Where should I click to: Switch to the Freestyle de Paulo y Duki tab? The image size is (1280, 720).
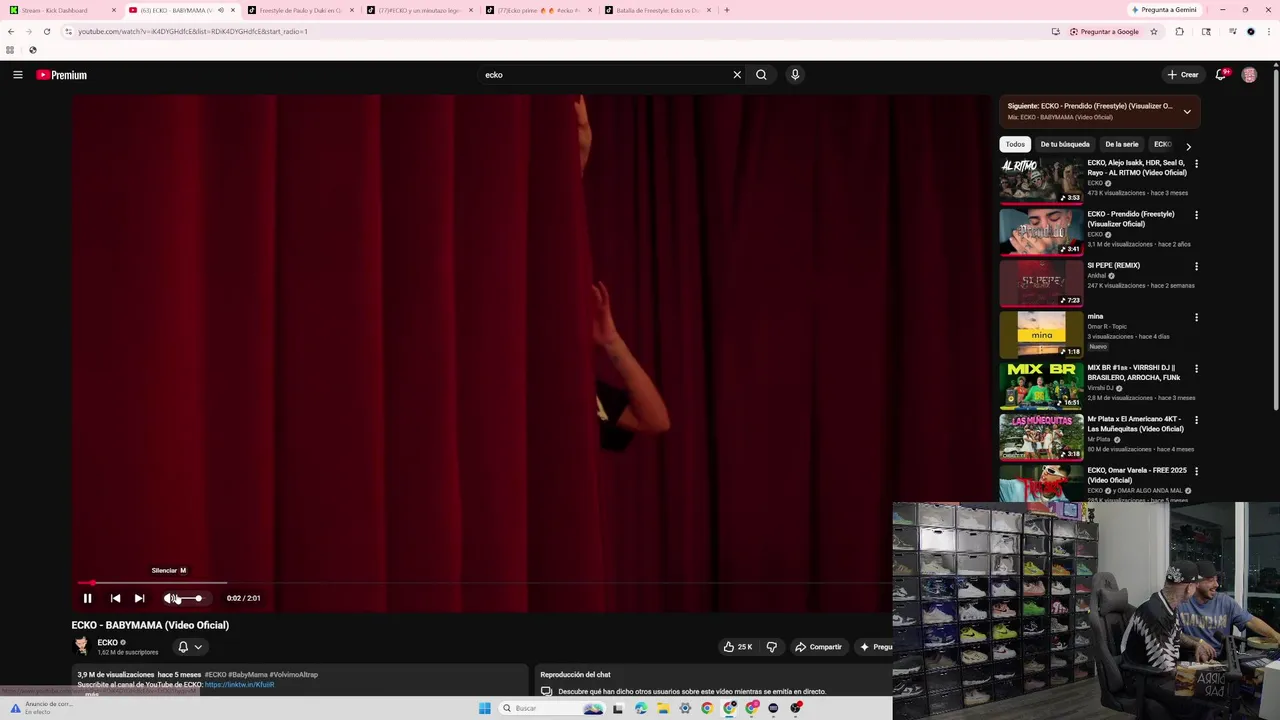pos(300,10)
